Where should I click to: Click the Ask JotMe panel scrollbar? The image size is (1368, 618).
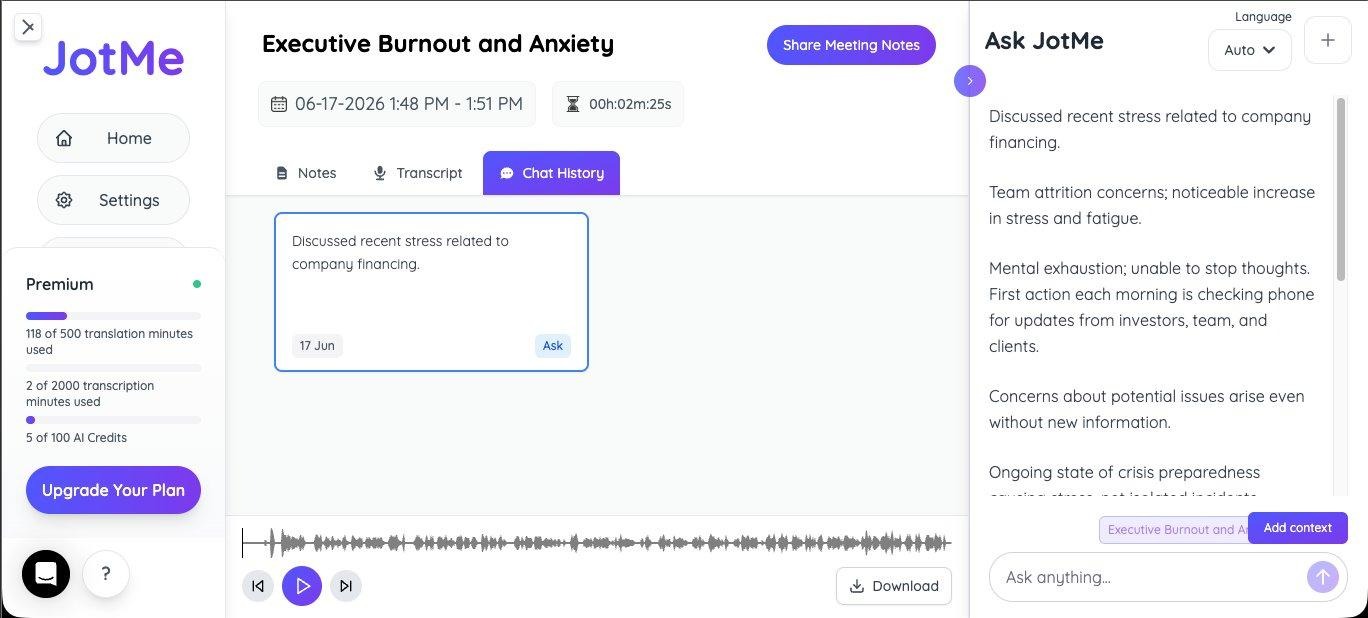[1341, 188]
